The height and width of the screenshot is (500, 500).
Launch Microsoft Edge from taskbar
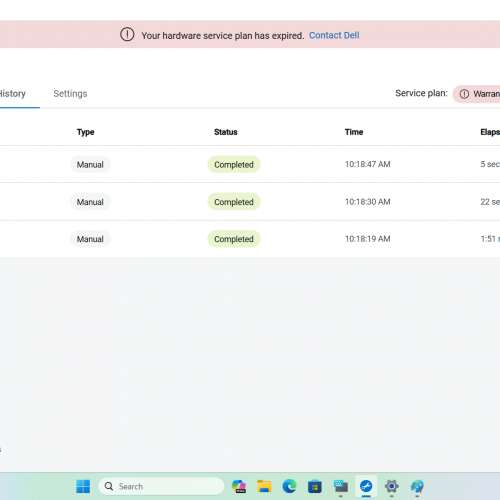(x=289, y=487)
